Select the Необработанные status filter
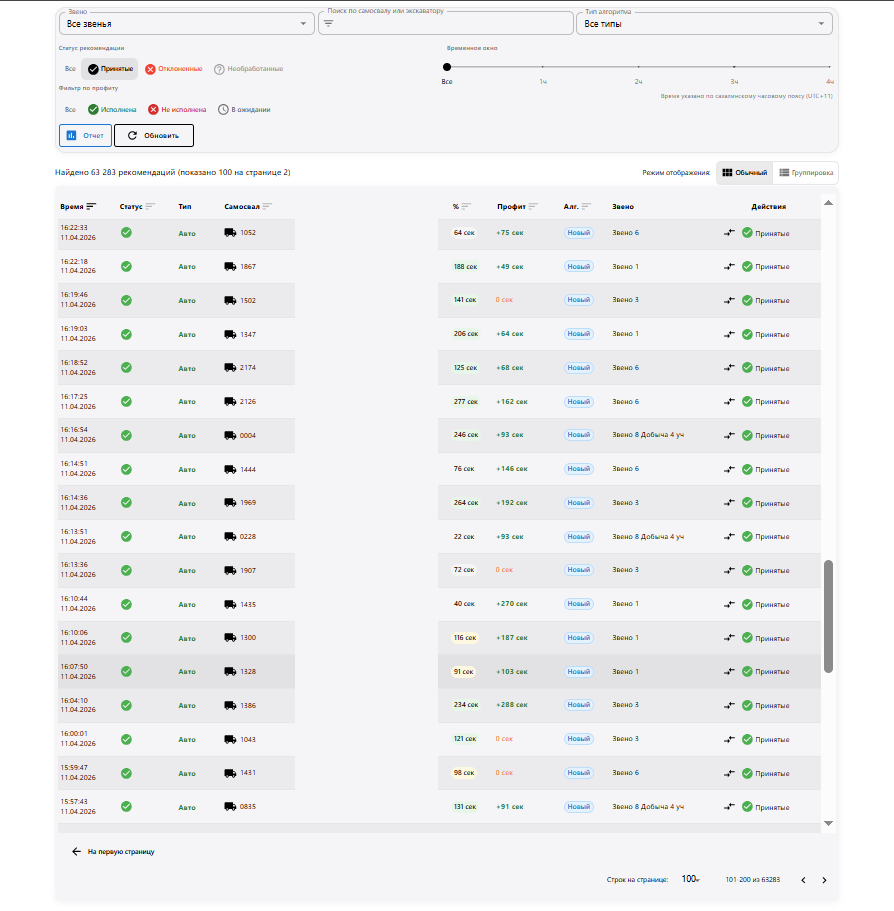Image resolution: width=894 pixels, height=911 pixels. pos(249,69)
